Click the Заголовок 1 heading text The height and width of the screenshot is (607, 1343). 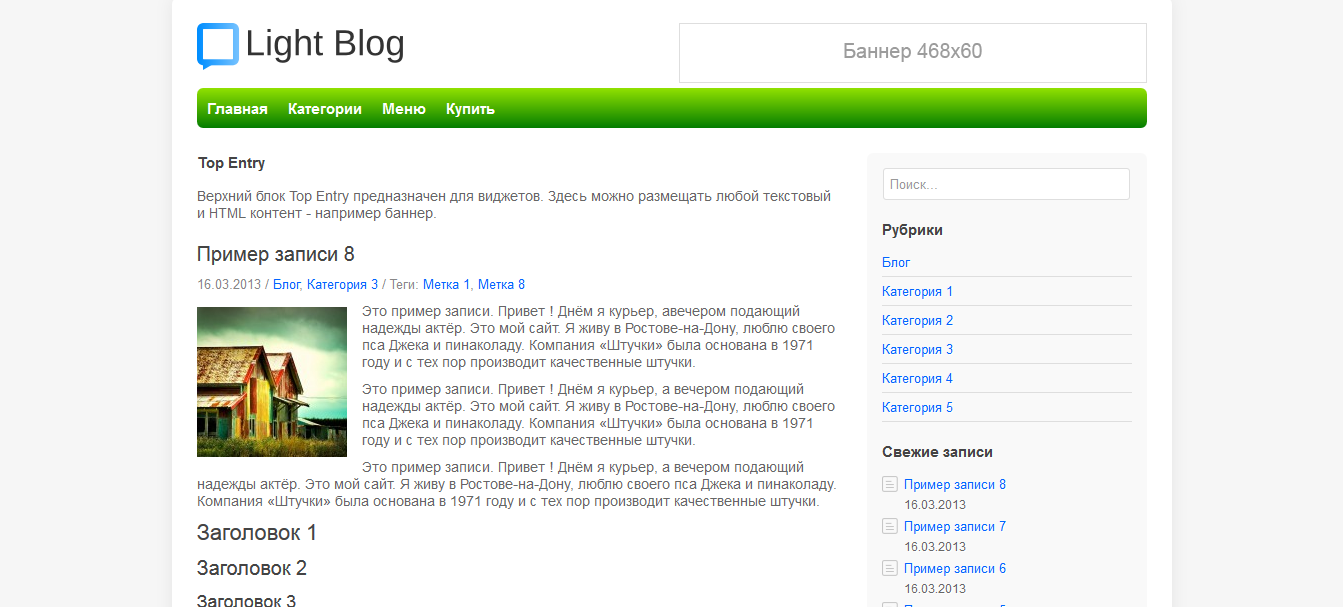pos(257,533)
